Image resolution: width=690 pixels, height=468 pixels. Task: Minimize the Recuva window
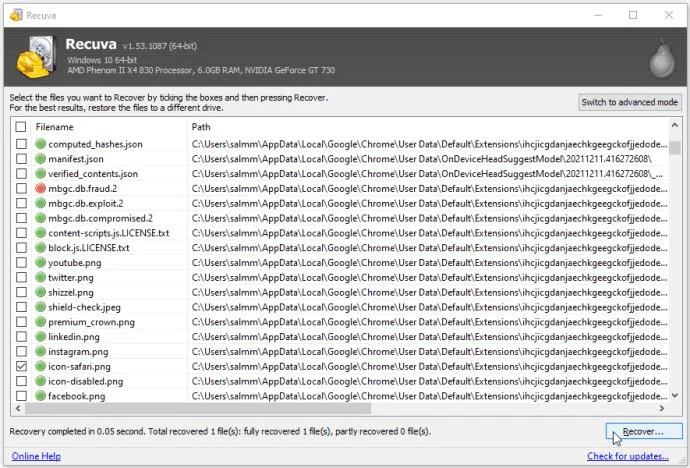pos(598,15)
